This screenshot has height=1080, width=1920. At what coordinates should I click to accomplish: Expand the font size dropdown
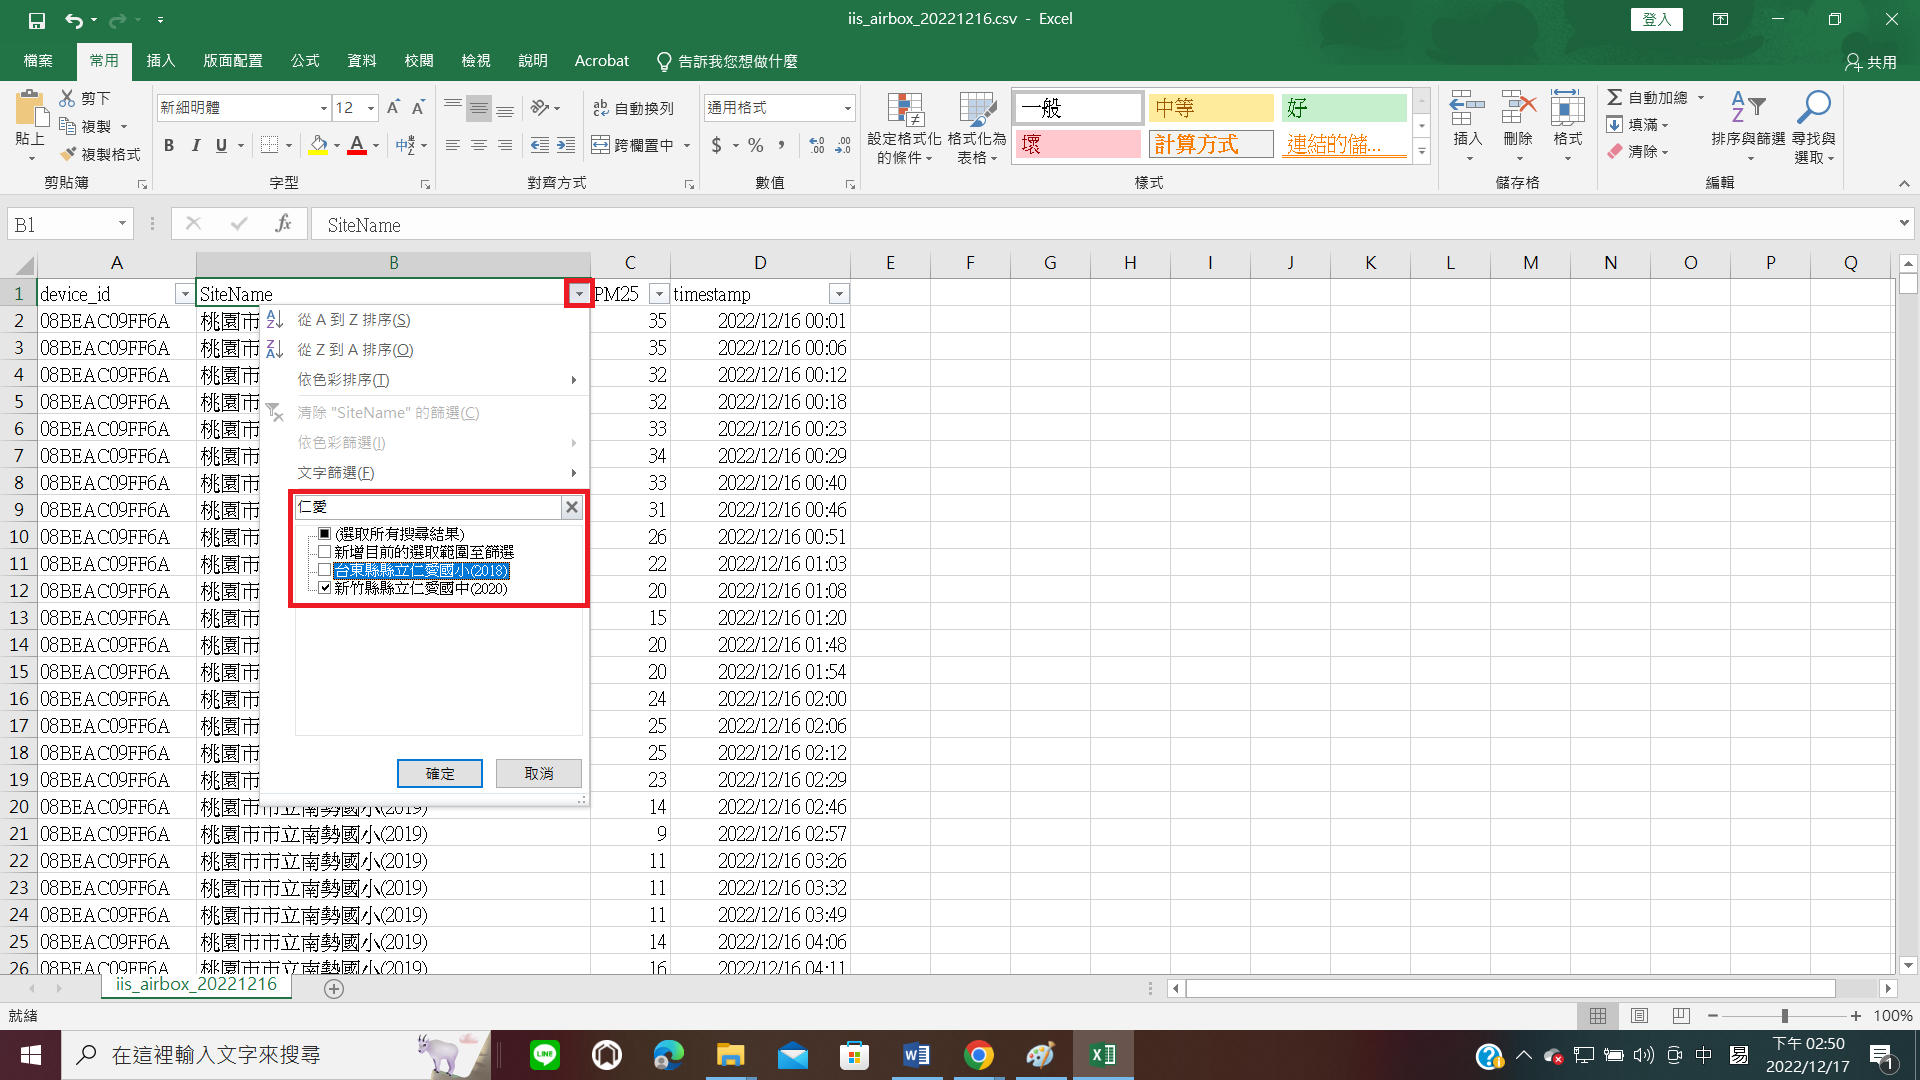point(371,108)
